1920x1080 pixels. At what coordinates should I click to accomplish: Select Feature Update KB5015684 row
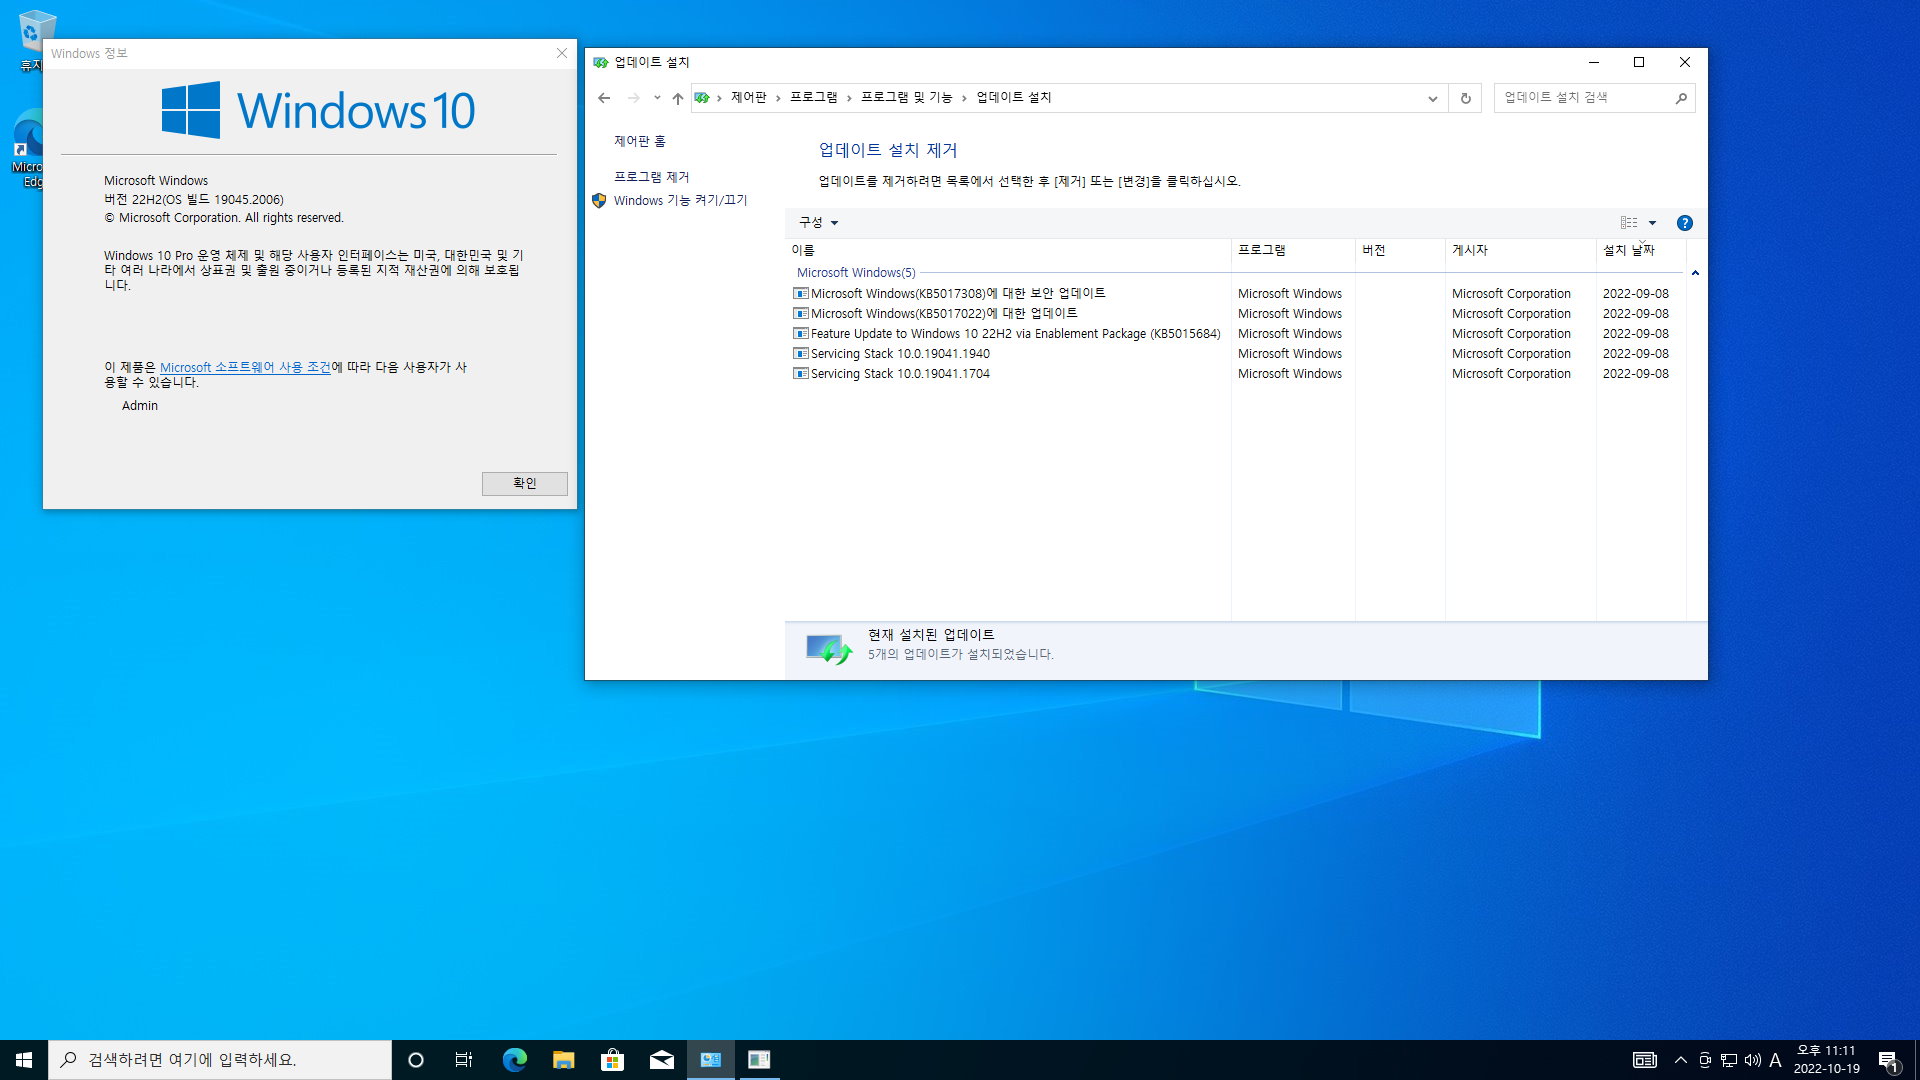point(1237,334)
